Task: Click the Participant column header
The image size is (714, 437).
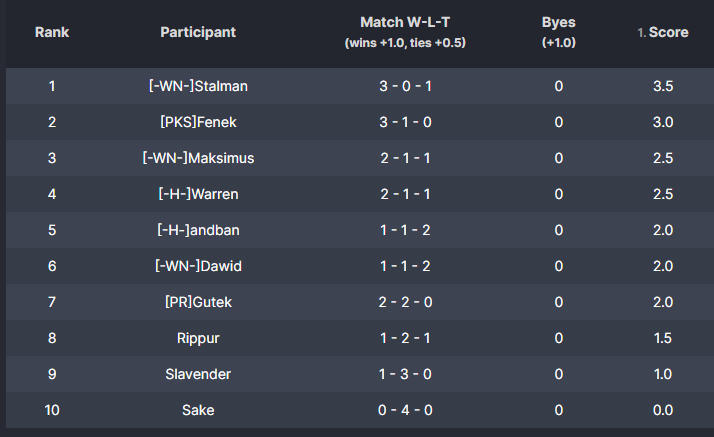Action: 198,32
